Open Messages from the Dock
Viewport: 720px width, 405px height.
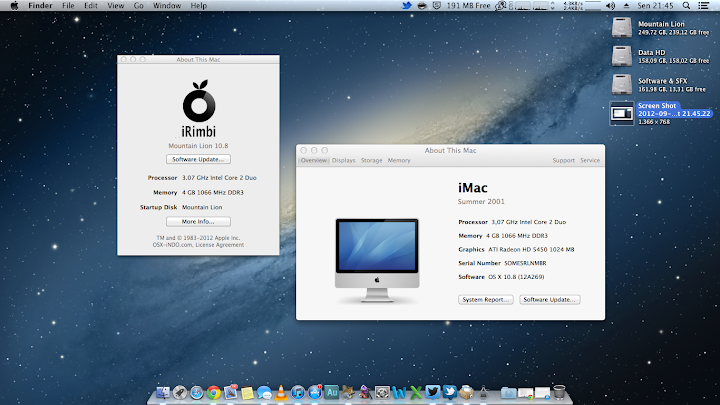264,393
